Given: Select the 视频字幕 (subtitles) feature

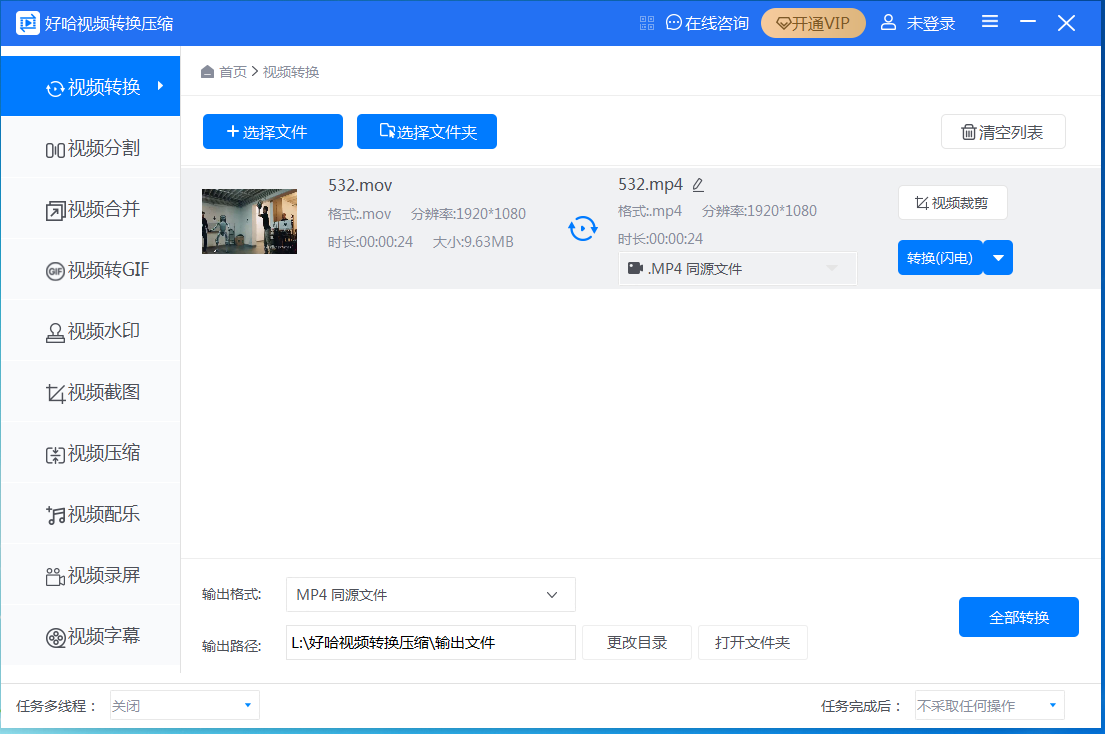Looking at the screenshot, I should 90,636.
